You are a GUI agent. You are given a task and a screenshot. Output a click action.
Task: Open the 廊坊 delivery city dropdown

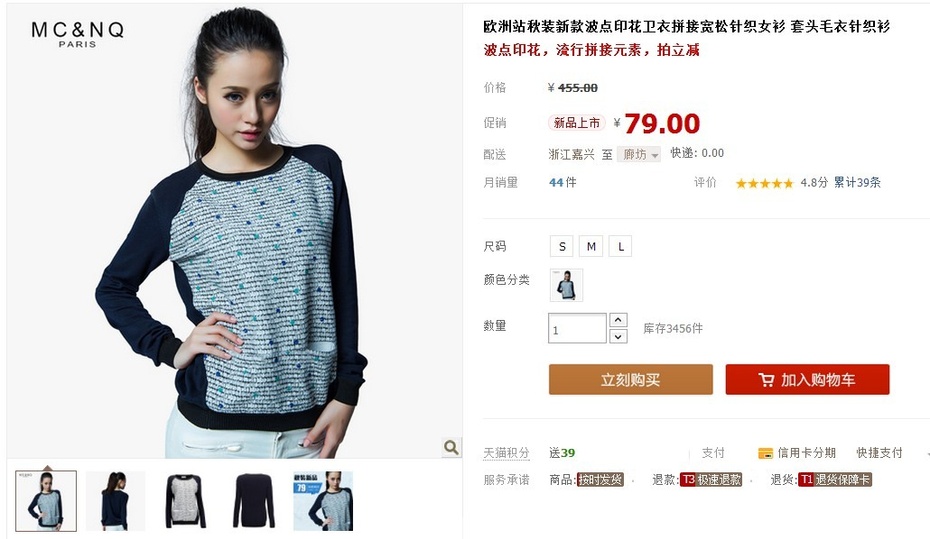tap(639, 155)
